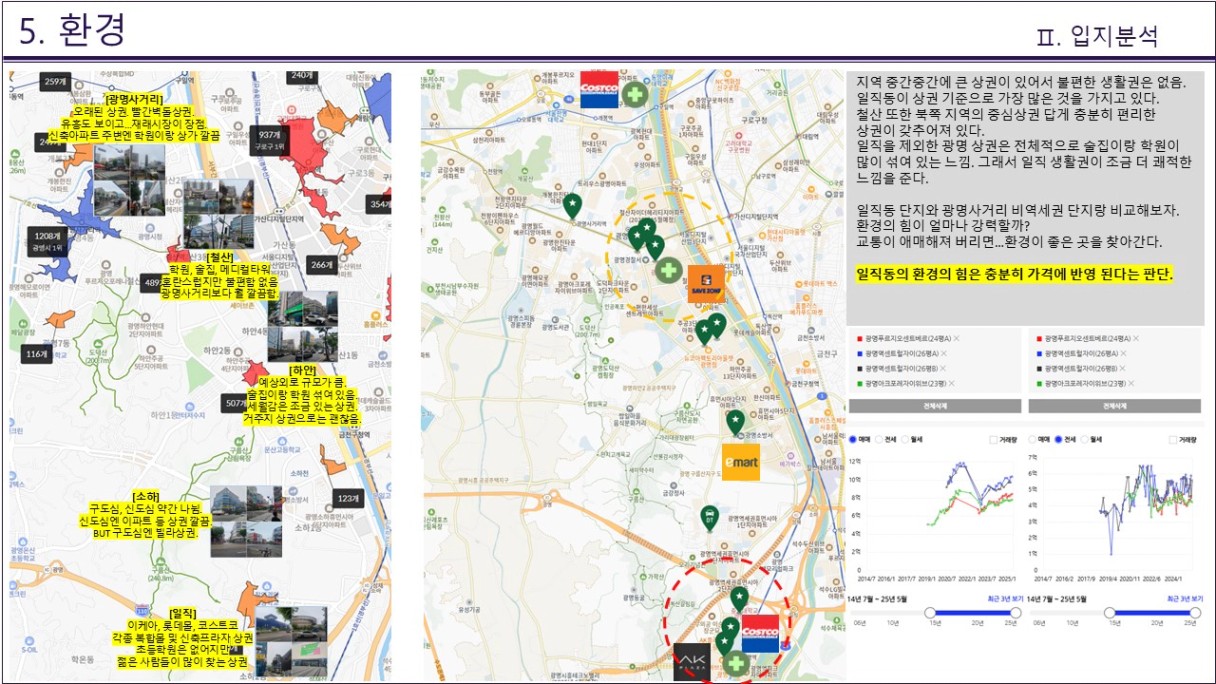Click the [광명사거리] yellow heading on the map
Viewport: 1216px width, 684px height.
tap(133, 100)
